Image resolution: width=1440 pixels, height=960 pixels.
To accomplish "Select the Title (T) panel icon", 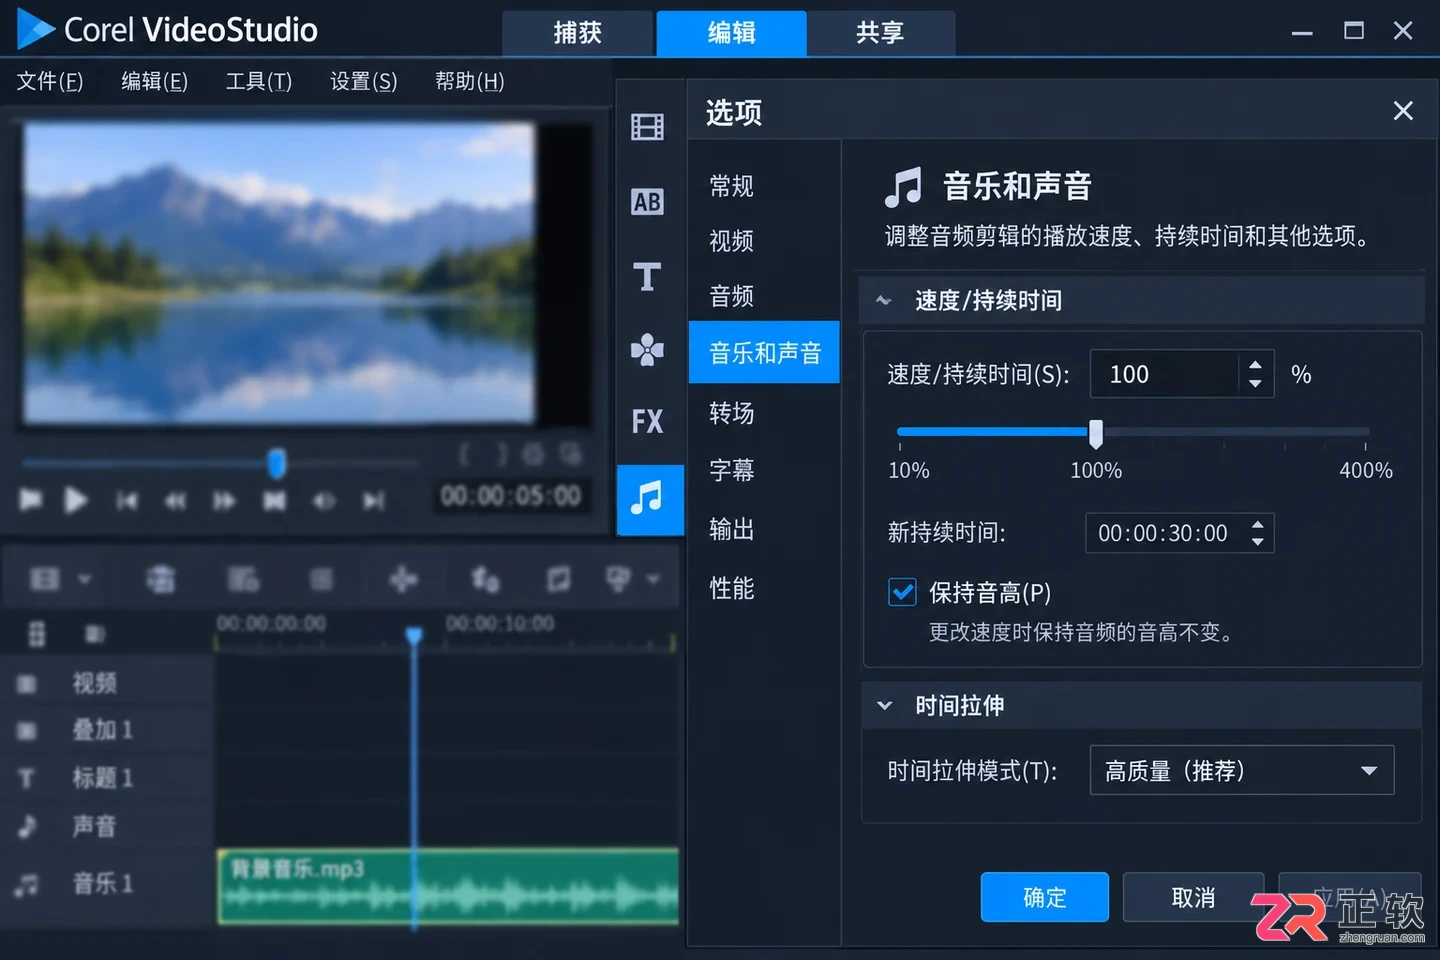I will point(647,277).
